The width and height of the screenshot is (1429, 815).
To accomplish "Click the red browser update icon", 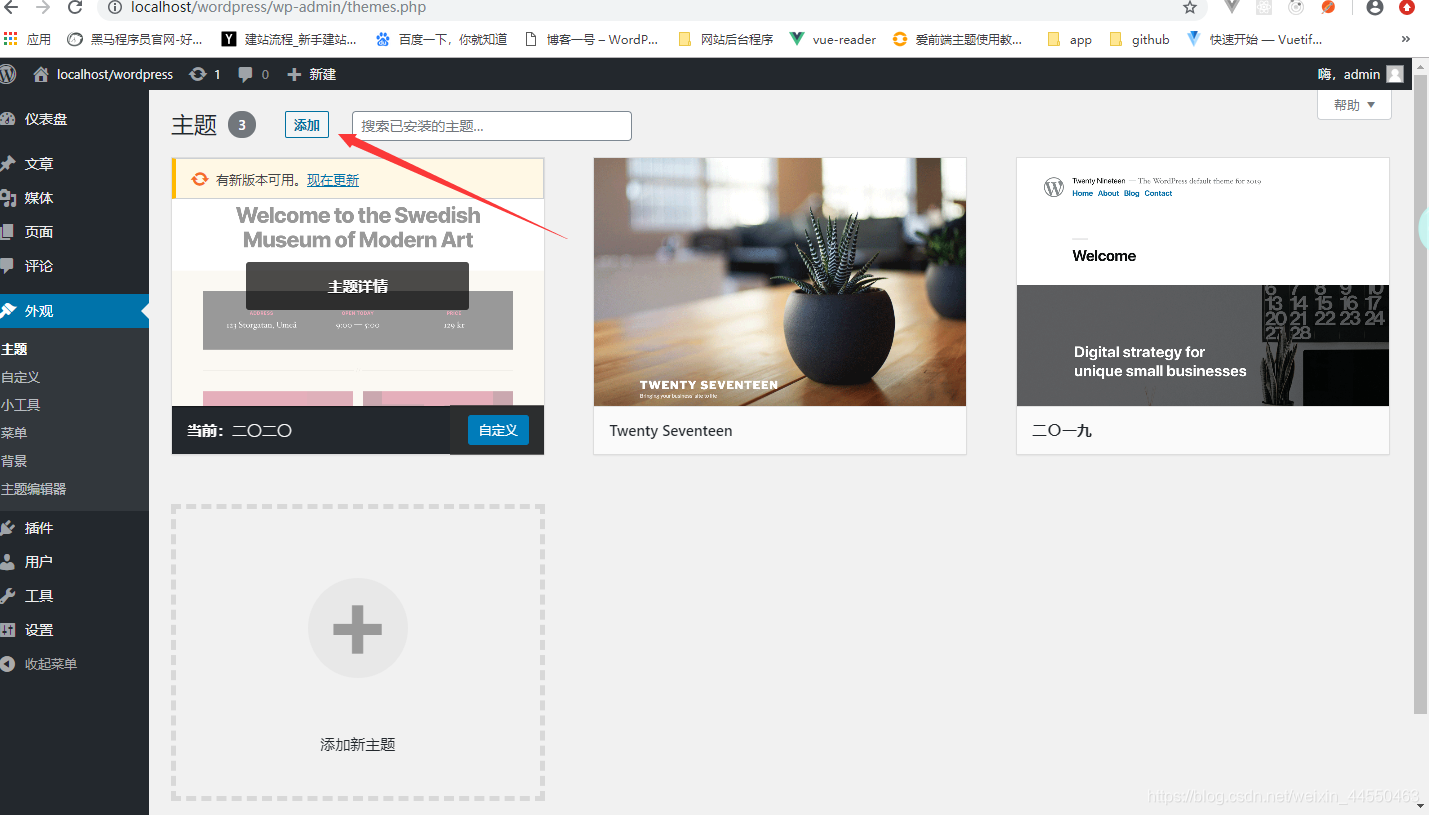I will [x=1407, y=8].
